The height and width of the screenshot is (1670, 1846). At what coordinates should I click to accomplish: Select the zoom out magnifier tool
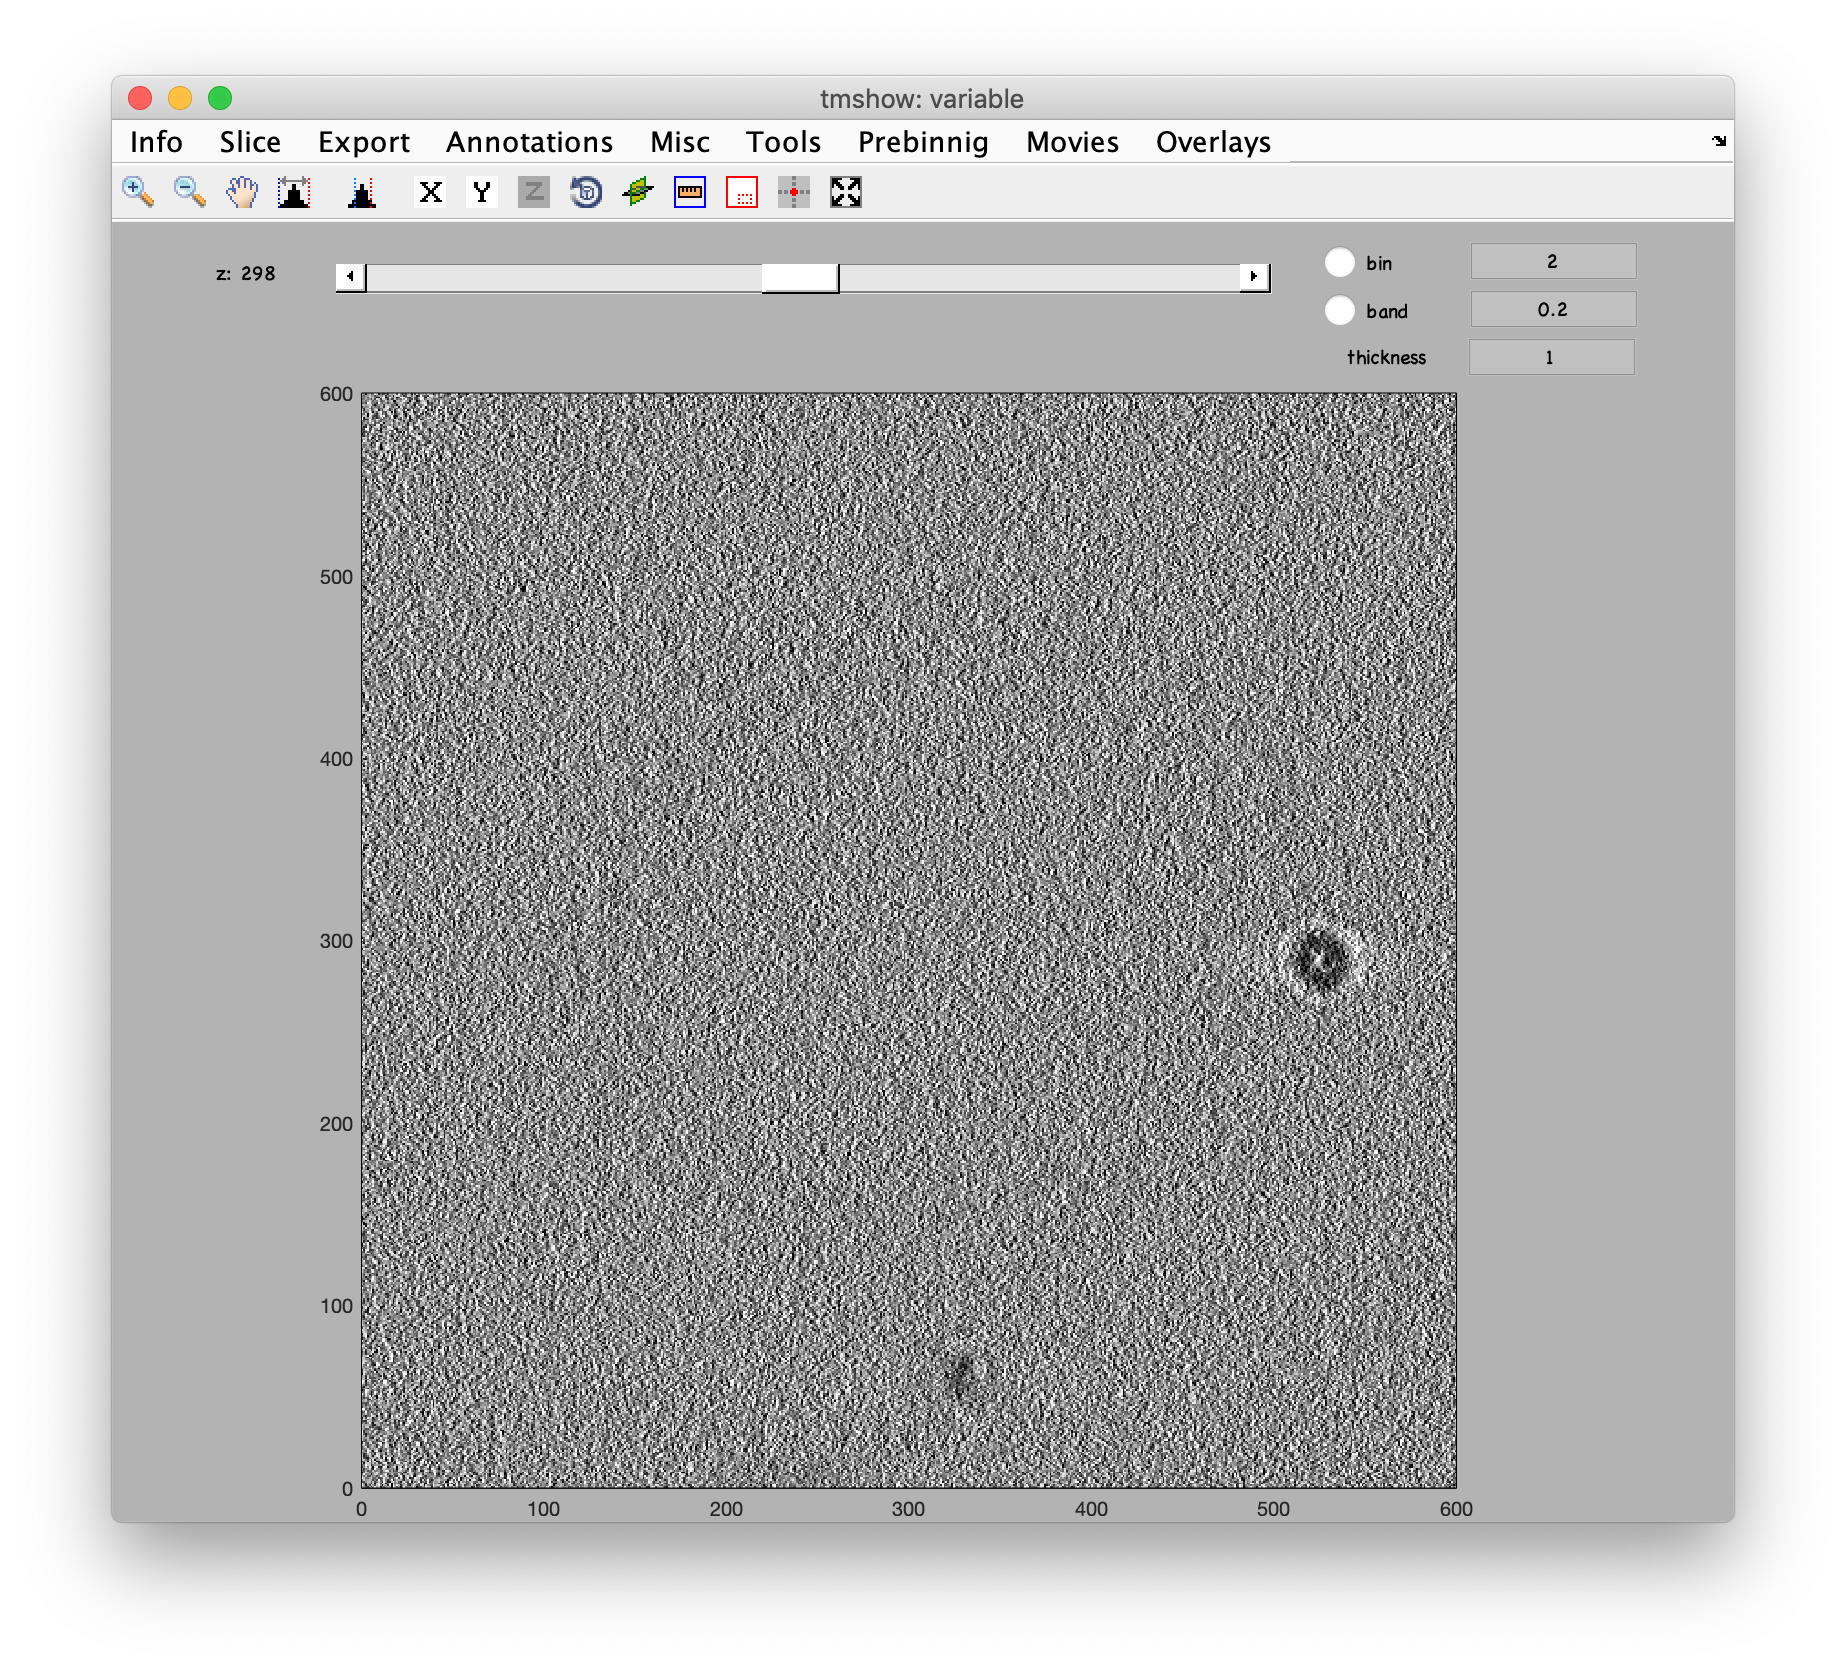[x=190, y=192]
